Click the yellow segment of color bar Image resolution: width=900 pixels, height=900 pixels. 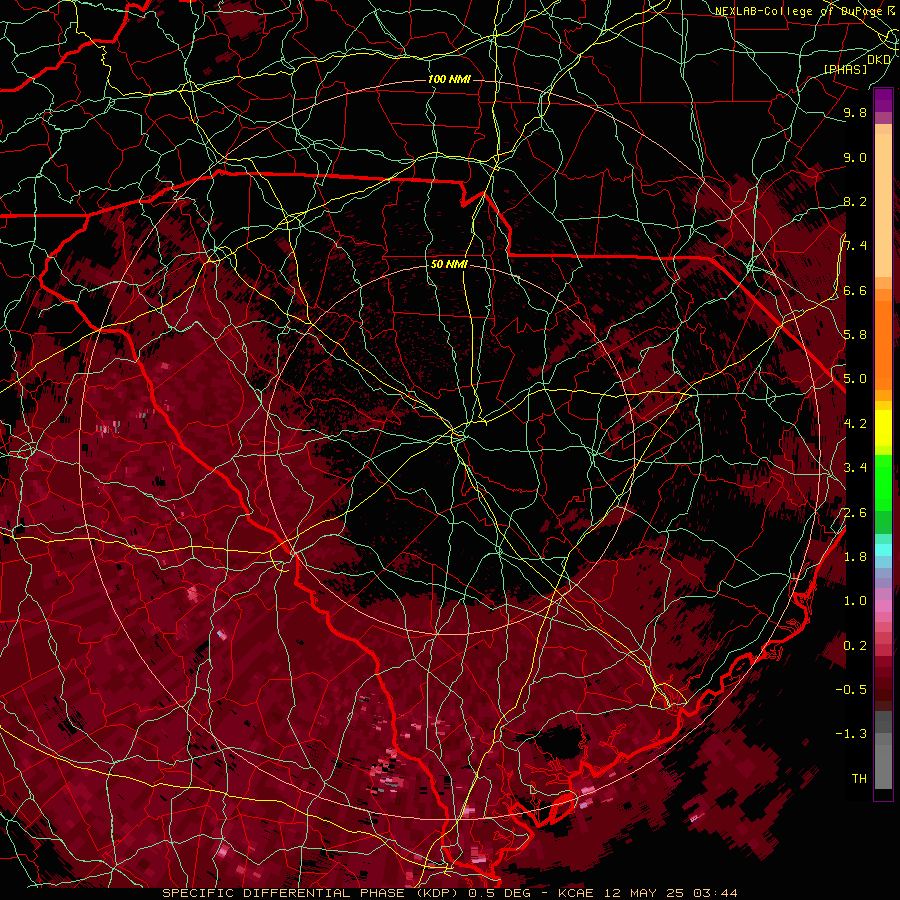point(883,428)
